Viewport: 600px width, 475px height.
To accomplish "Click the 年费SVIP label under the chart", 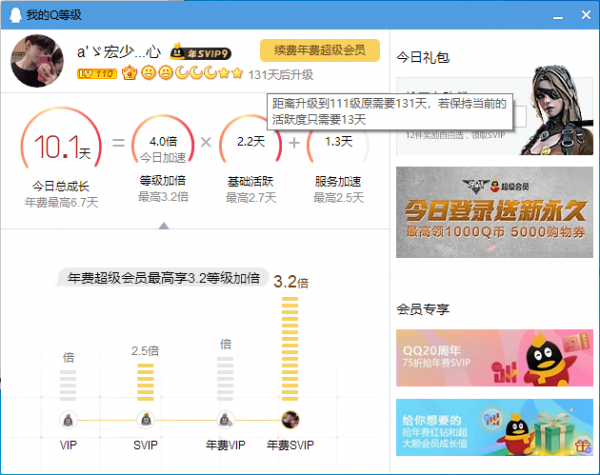I will click(x=290, y=445).
